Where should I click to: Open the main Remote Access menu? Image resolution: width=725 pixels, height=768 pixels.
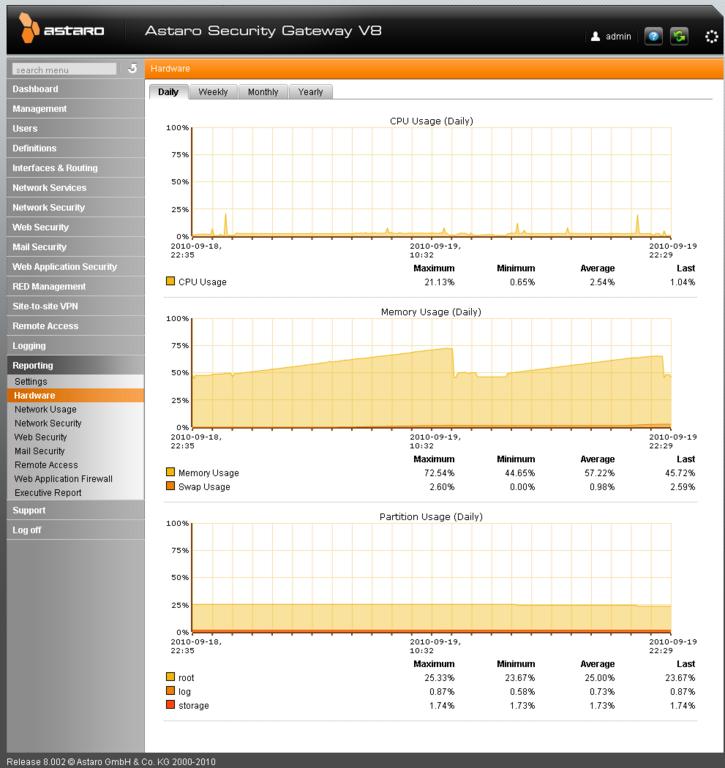pos(75,326)
